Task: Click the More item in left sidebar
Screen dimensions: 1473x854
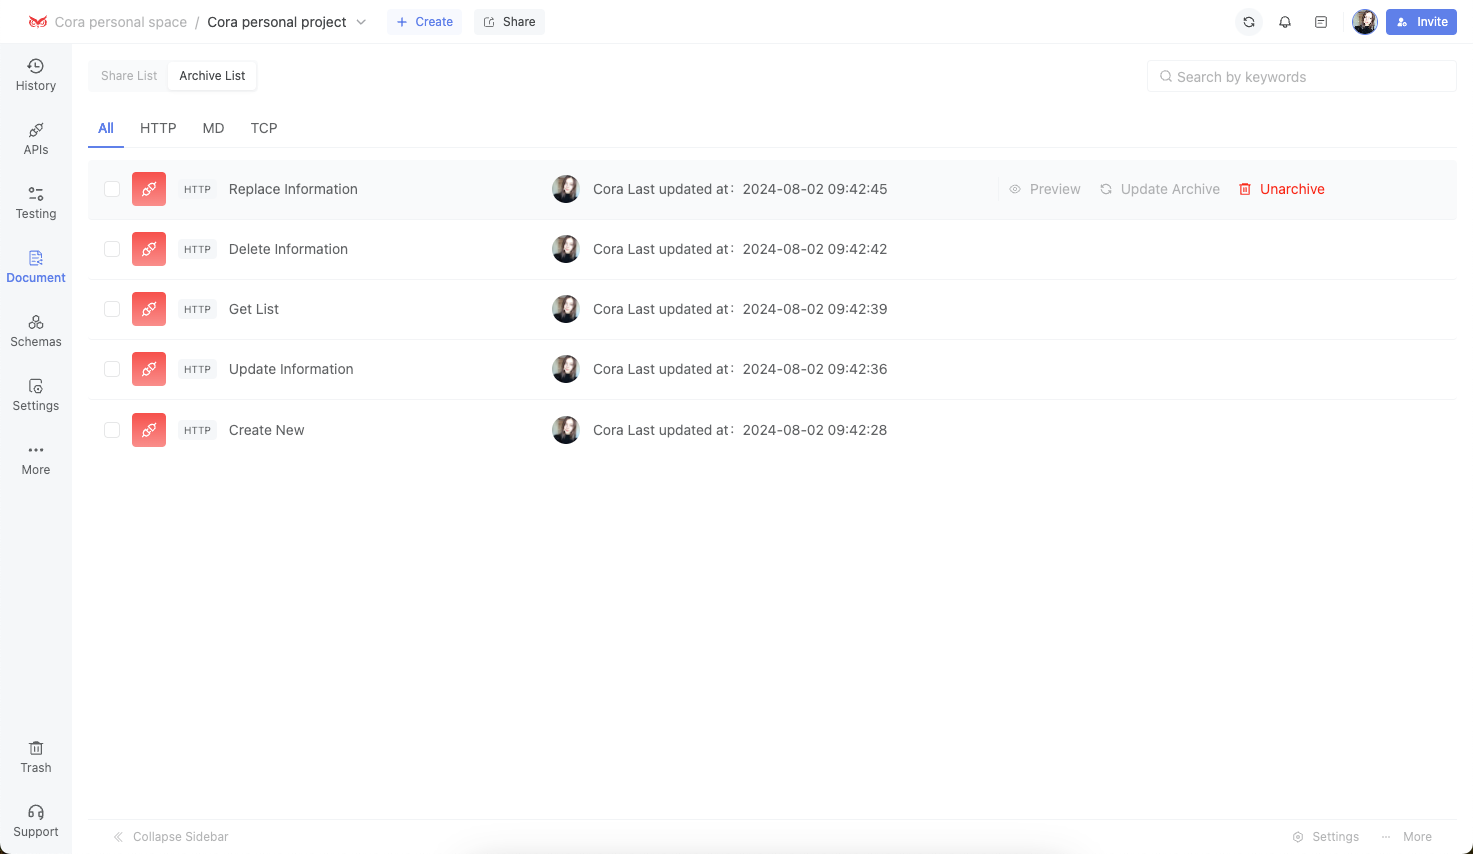Action: (x=36, y=459)
